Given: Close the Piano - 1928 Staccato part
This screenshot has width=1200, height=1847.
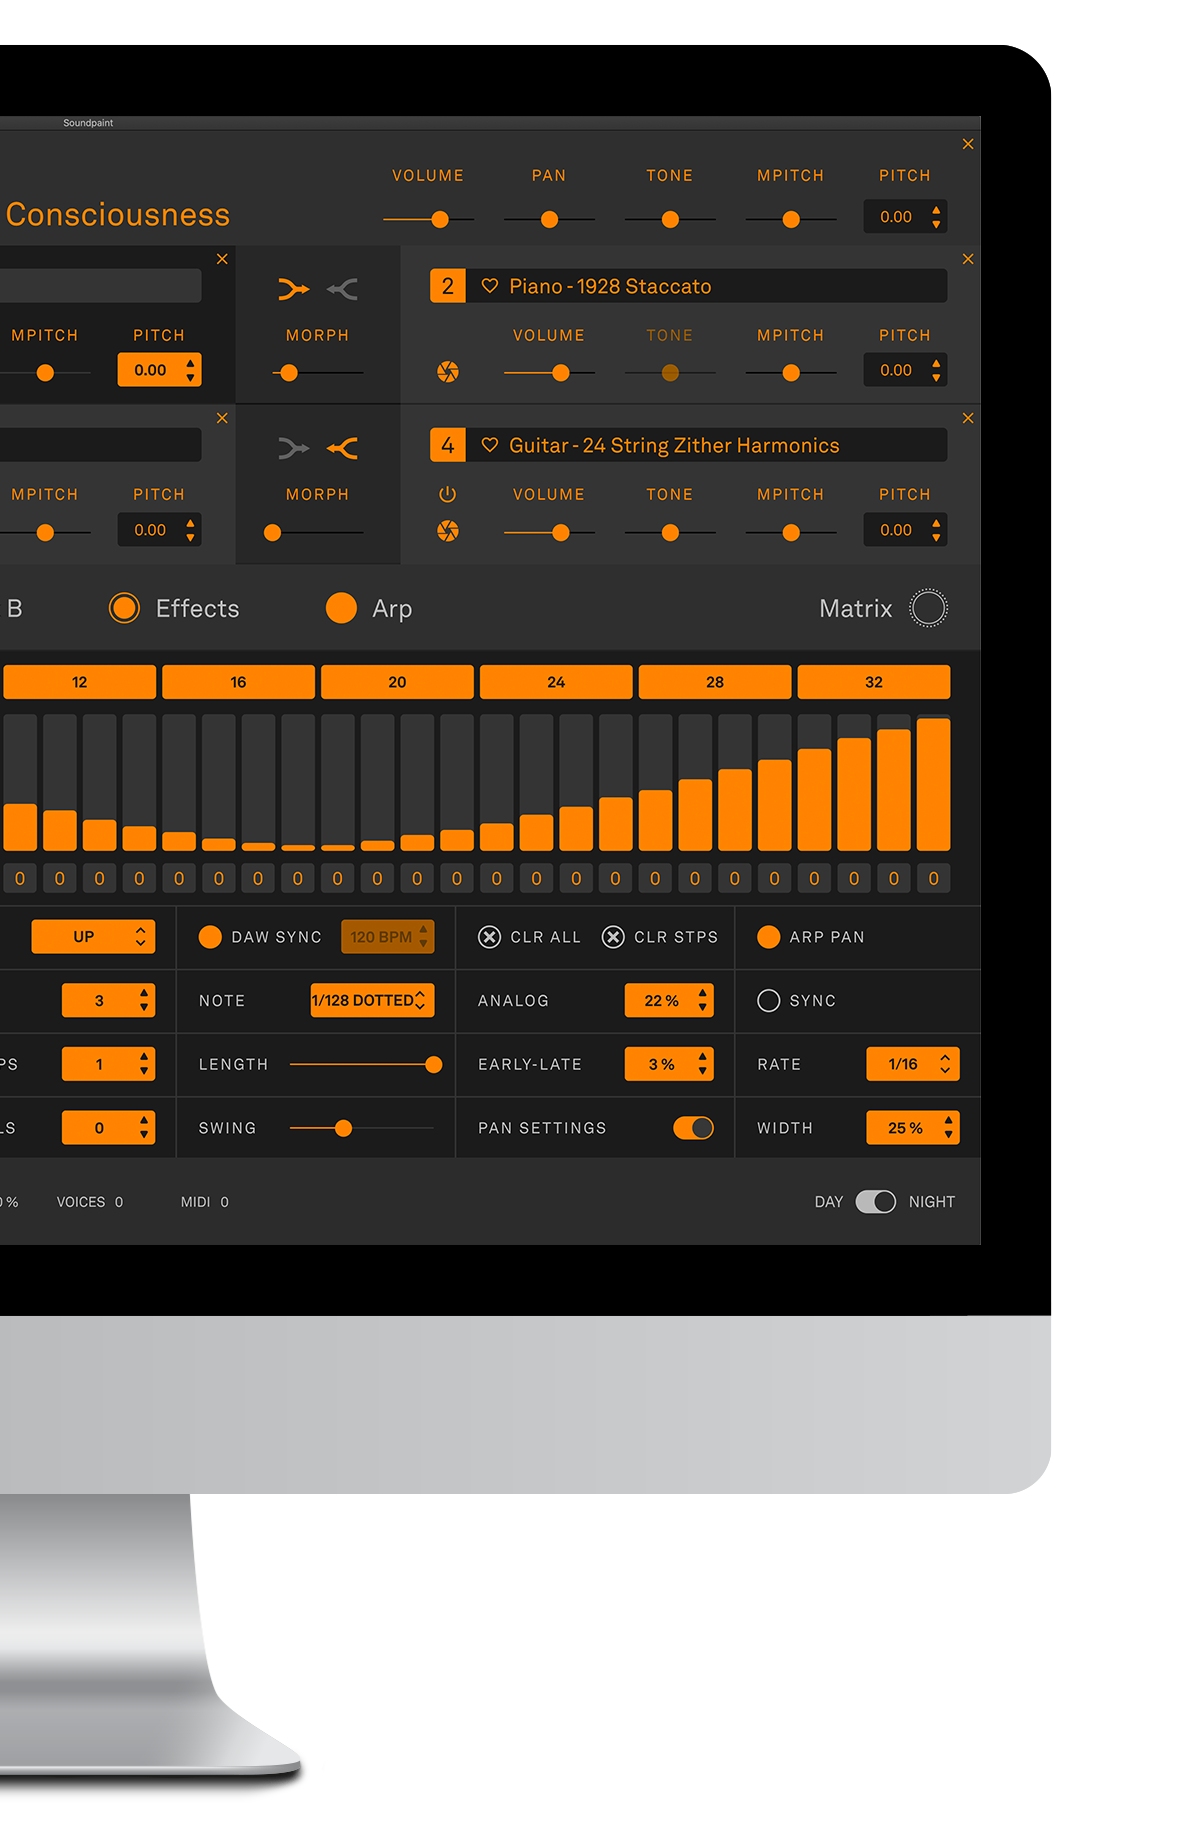Looking at the screenshot, I should pyautogui.click(x=968, y=259).
